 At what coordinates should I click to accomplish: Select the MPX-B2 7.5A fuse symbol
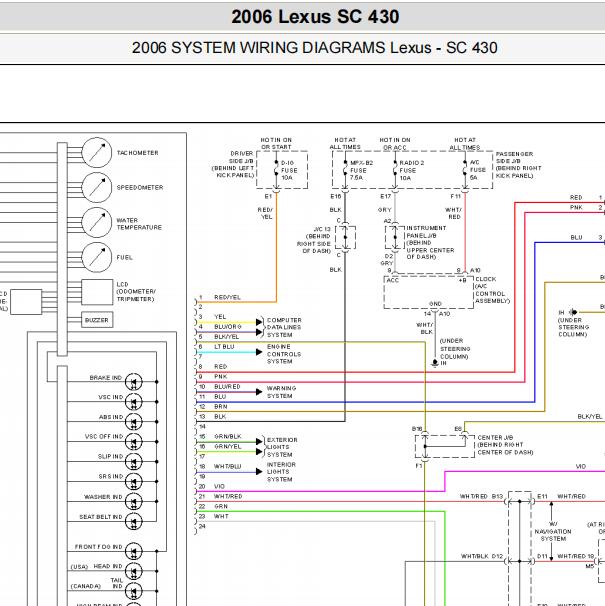345,170
